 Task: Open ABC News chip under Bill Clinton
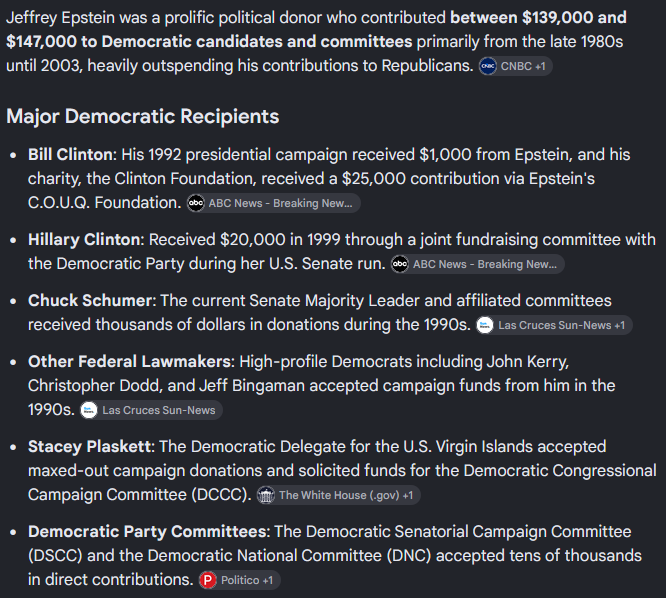pyautogui.click(x=274, y=203)
